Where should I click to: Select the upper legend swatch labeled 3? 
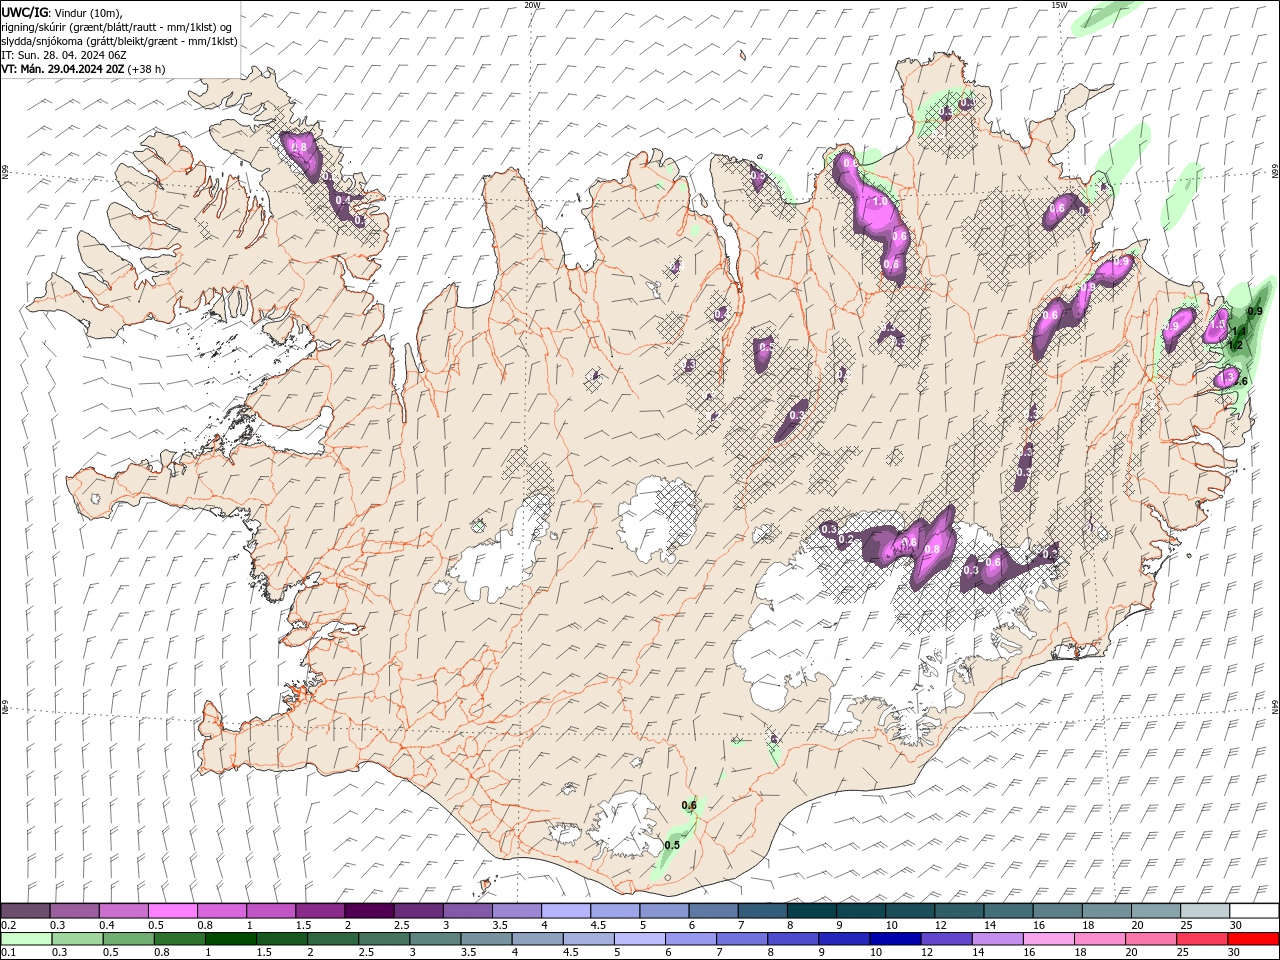[x=467, y=911]
